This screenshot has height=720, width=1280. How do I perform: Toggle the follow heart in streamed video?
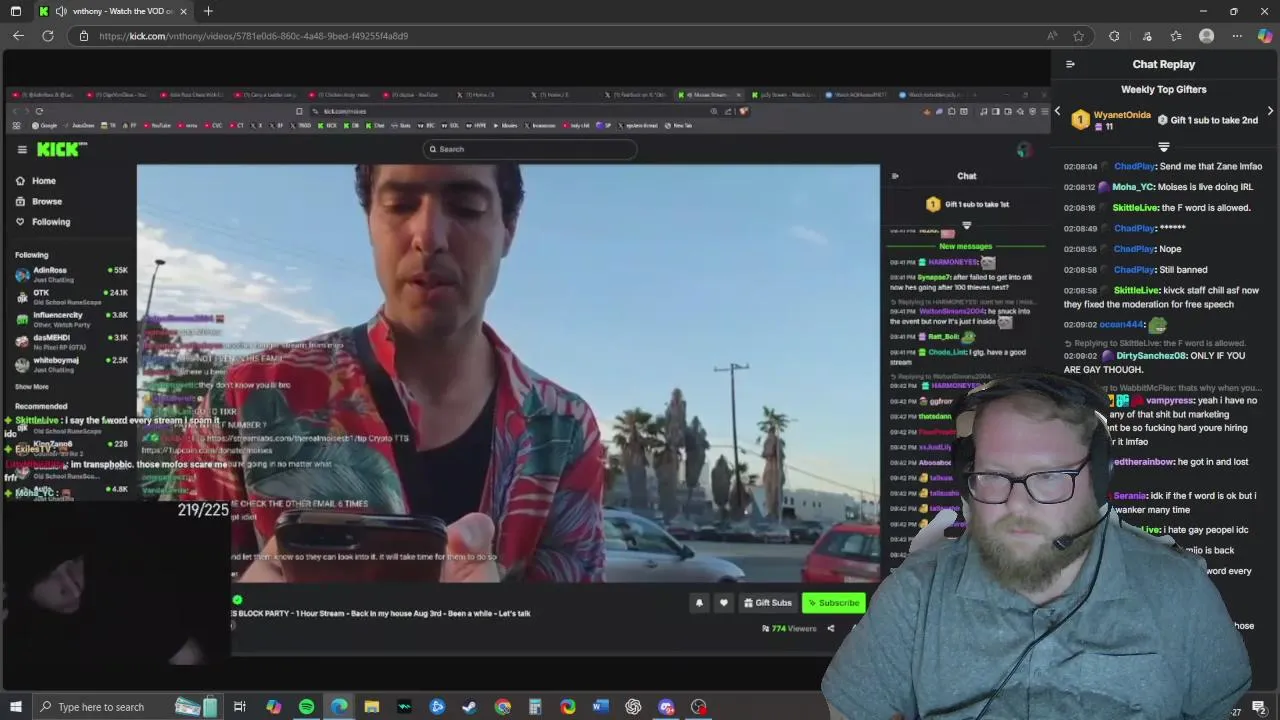[x=723, y=603]
